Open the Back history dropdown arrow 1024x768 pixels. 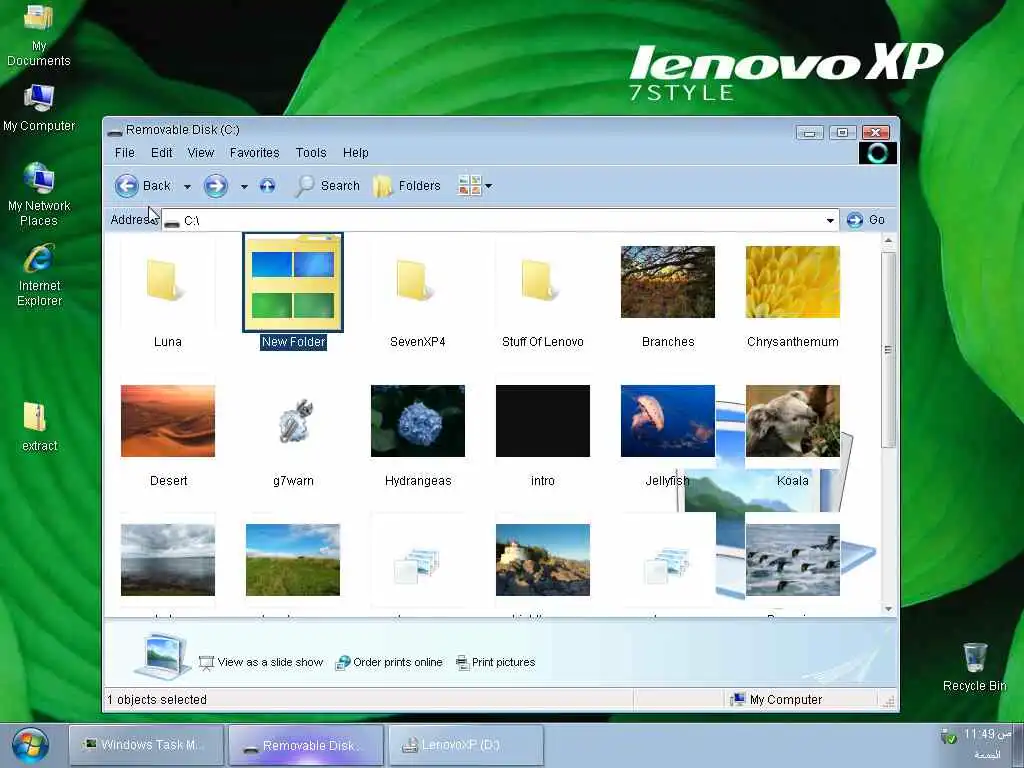pos(187,187)
